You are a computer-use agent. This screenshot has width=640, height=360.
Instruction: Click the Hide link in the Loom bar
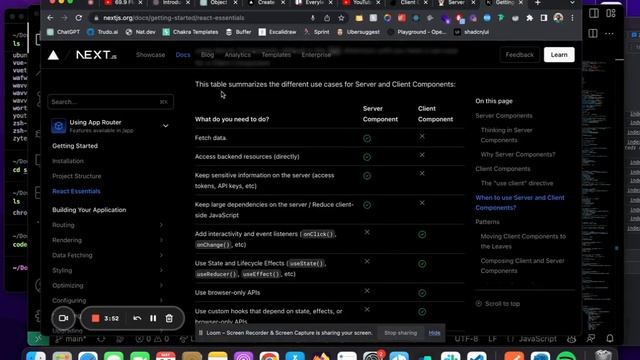click(434, 333)
